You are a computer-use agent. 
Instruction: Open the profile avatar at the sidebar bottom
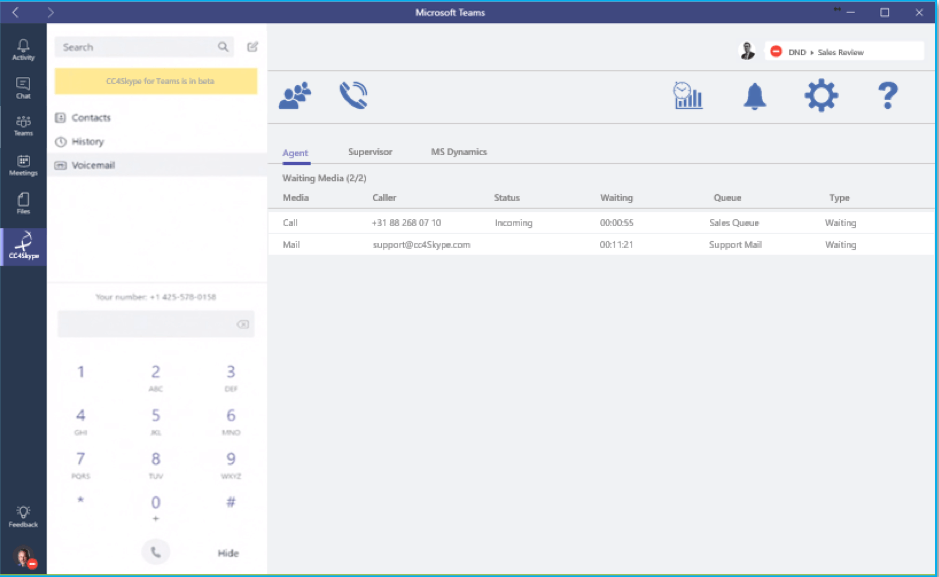tap(24, 558)
